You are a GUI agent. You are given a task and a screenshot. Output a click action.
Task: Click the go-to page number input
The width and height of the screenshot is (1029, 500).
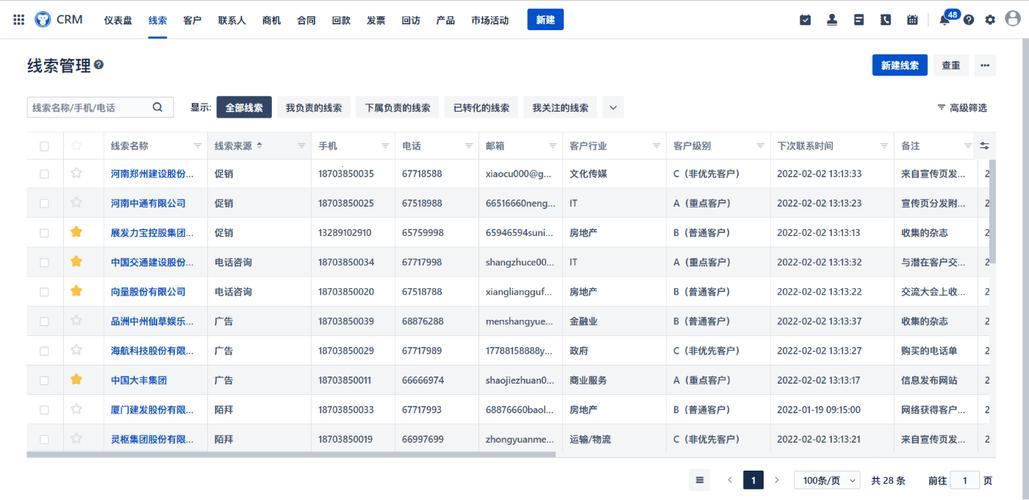point(965,480)
